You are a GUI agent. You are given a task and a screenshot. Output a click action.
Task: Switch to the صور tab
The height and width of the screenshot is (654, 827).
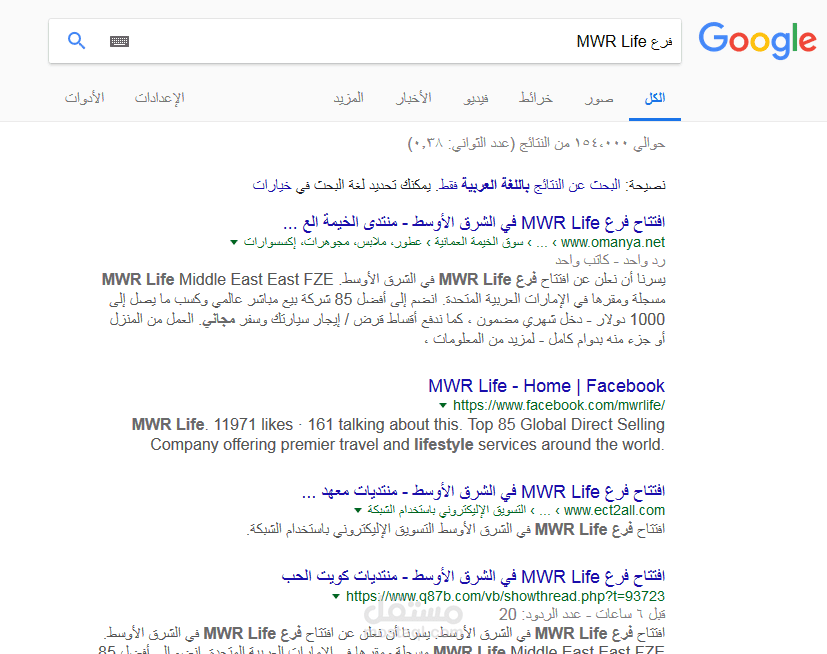(599, 98)
